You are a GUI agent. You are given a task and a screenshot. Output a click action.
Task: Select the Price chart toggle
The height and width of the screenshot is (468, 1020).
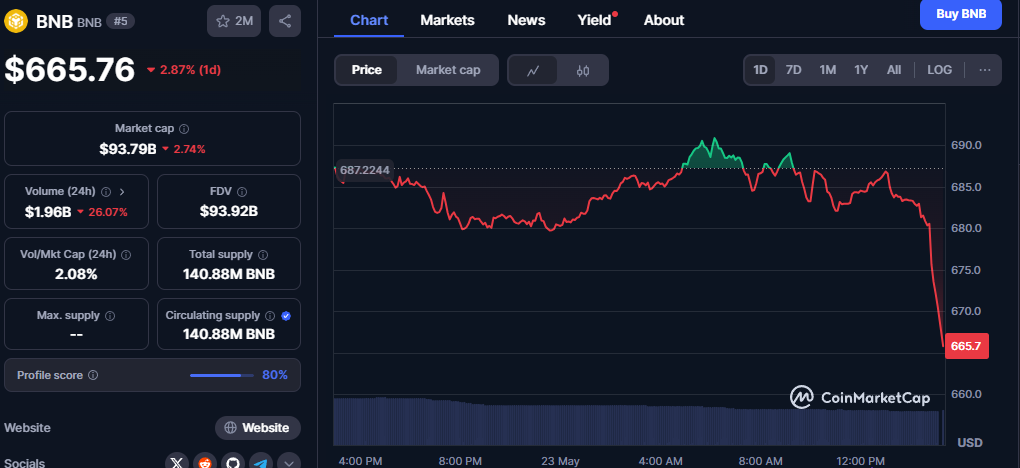(x=366, y=70)
